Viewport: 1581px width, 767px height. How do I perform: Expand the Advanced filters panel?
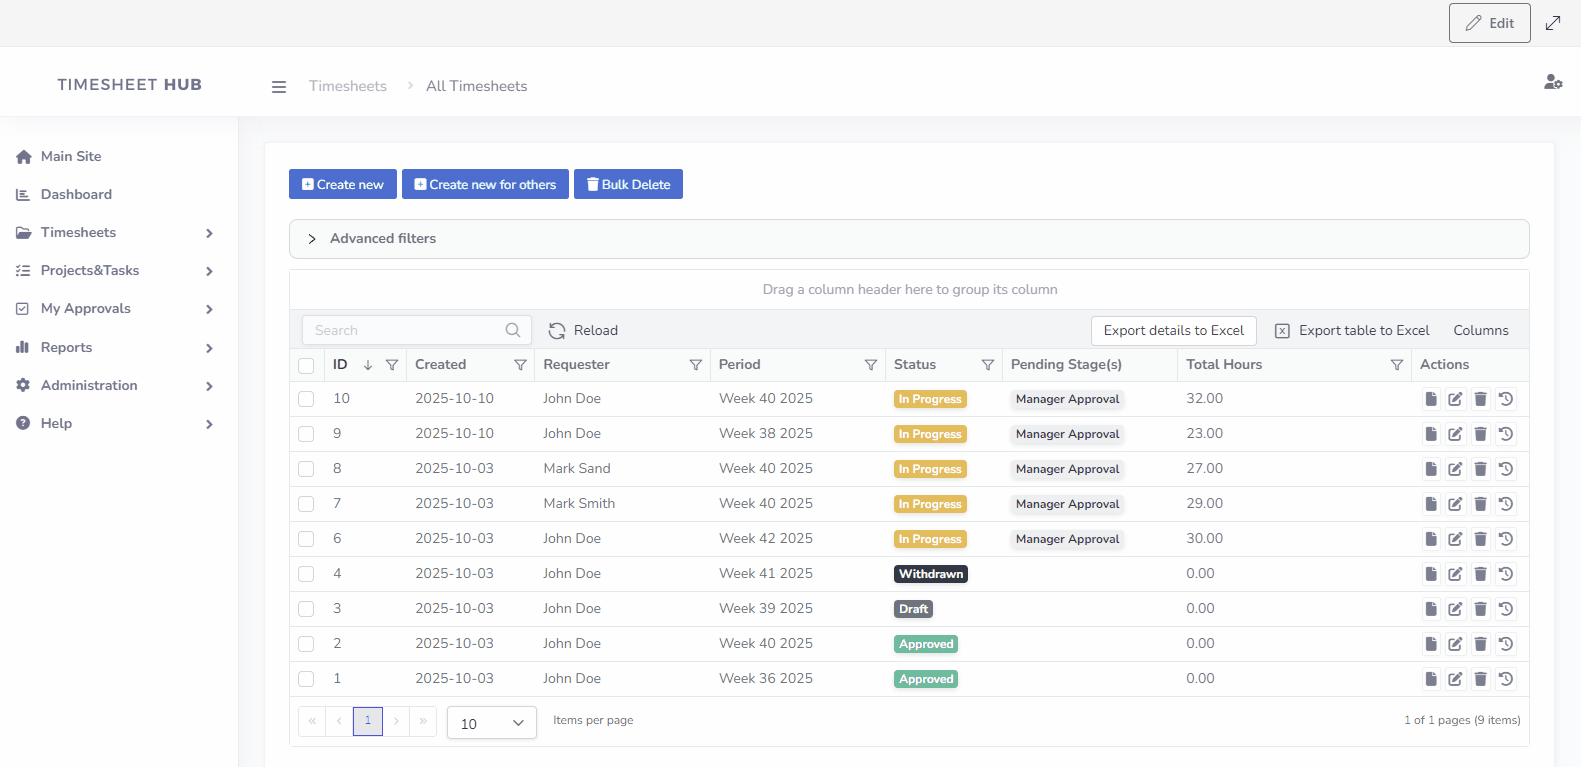pyautogui.click(x=312, y=239)
